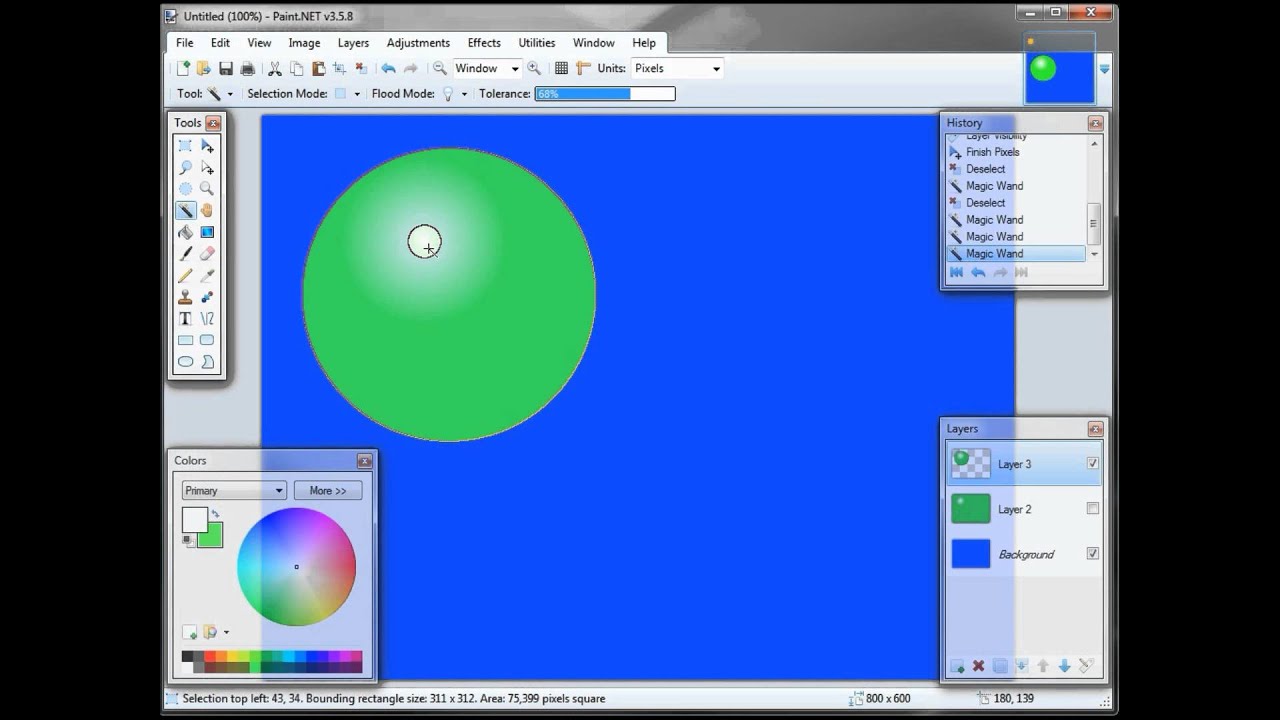Click the Print toolbar icon
The image size is (1280, 720).
pos(247,68)
